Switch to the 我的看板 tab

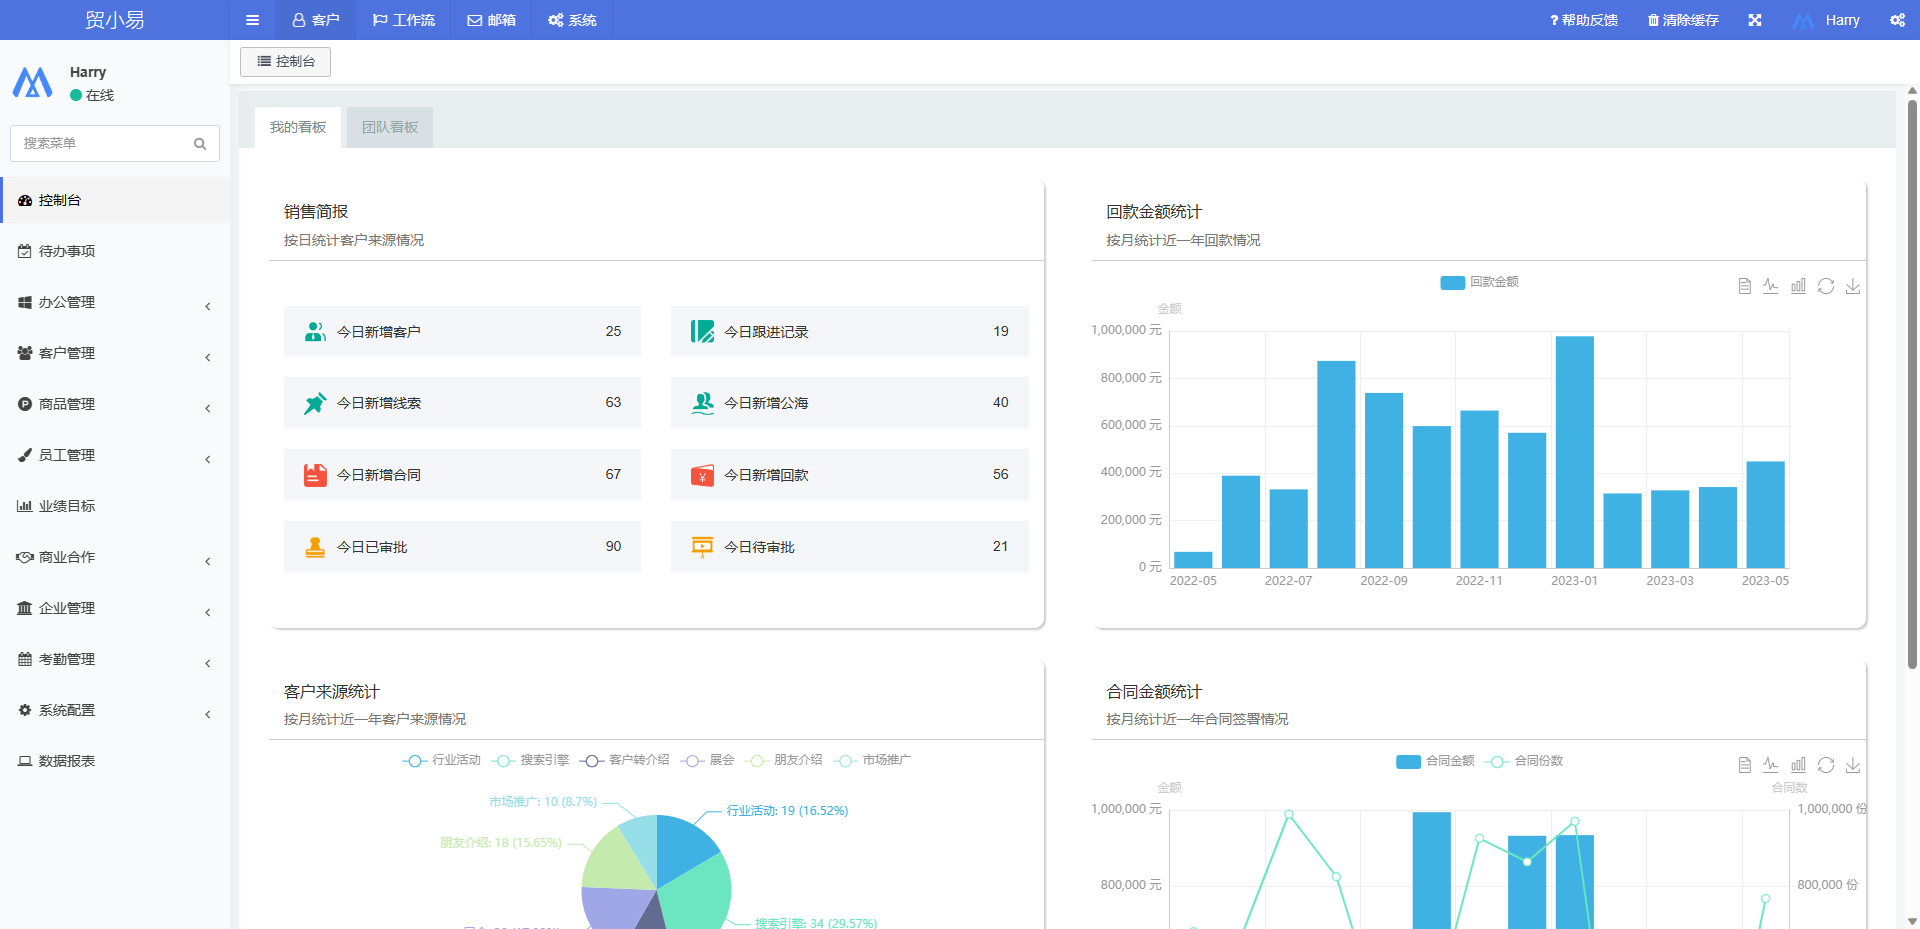click(x=298, y=127)
